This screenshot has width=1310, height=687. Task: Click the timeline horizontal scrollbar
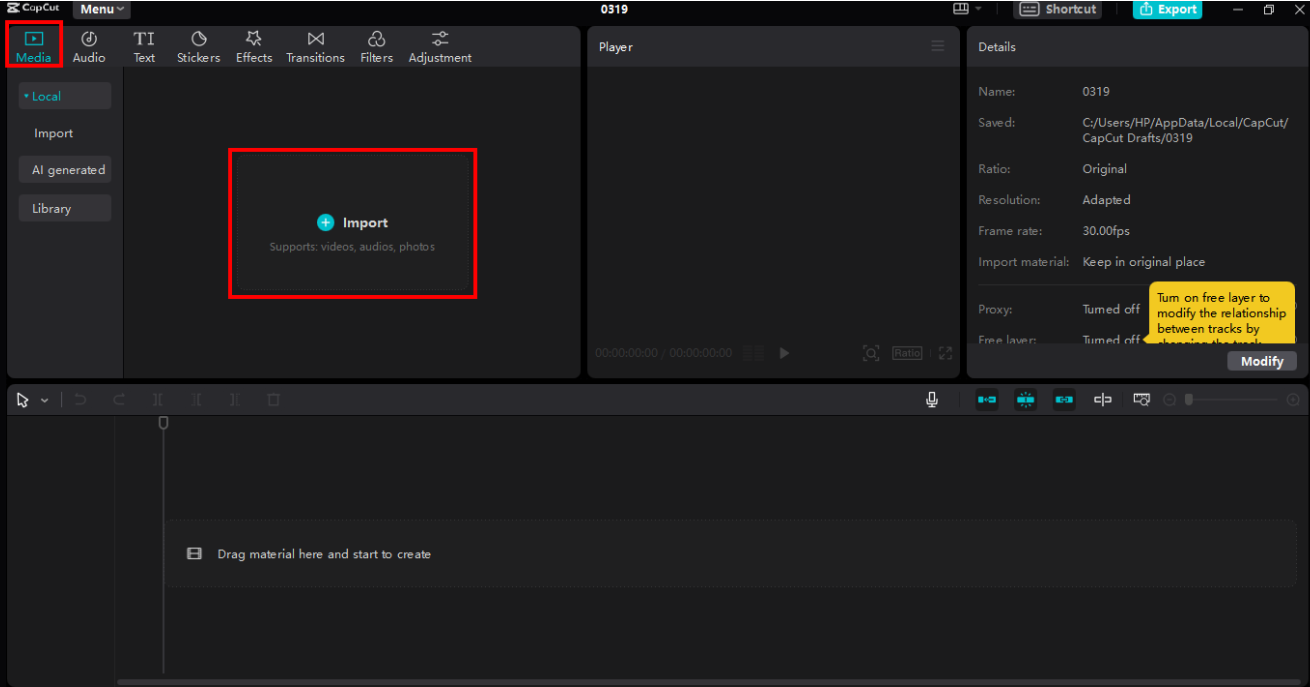point(709,682)
